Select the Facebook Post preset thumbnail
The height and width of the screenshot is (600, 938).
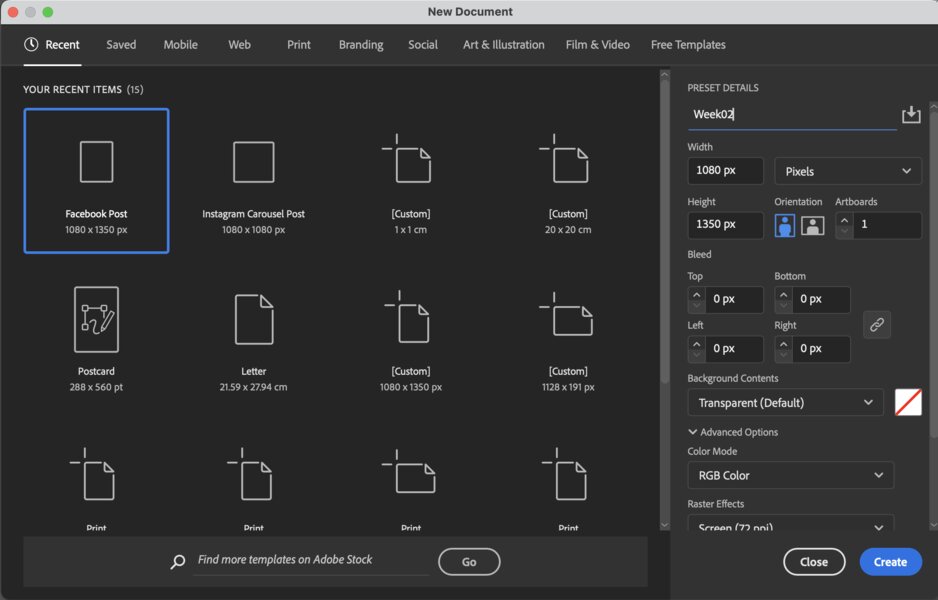coord(96,162)
